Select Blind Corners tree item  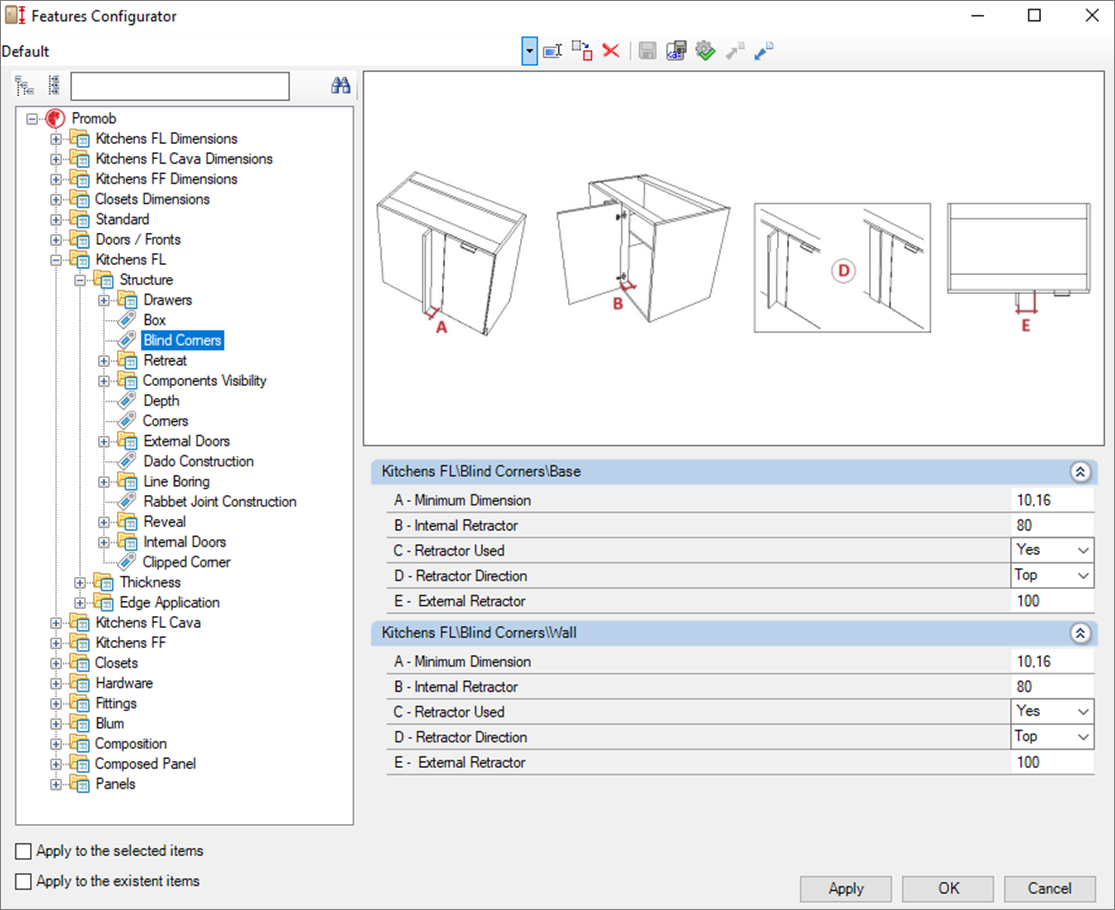coord(183,341)
